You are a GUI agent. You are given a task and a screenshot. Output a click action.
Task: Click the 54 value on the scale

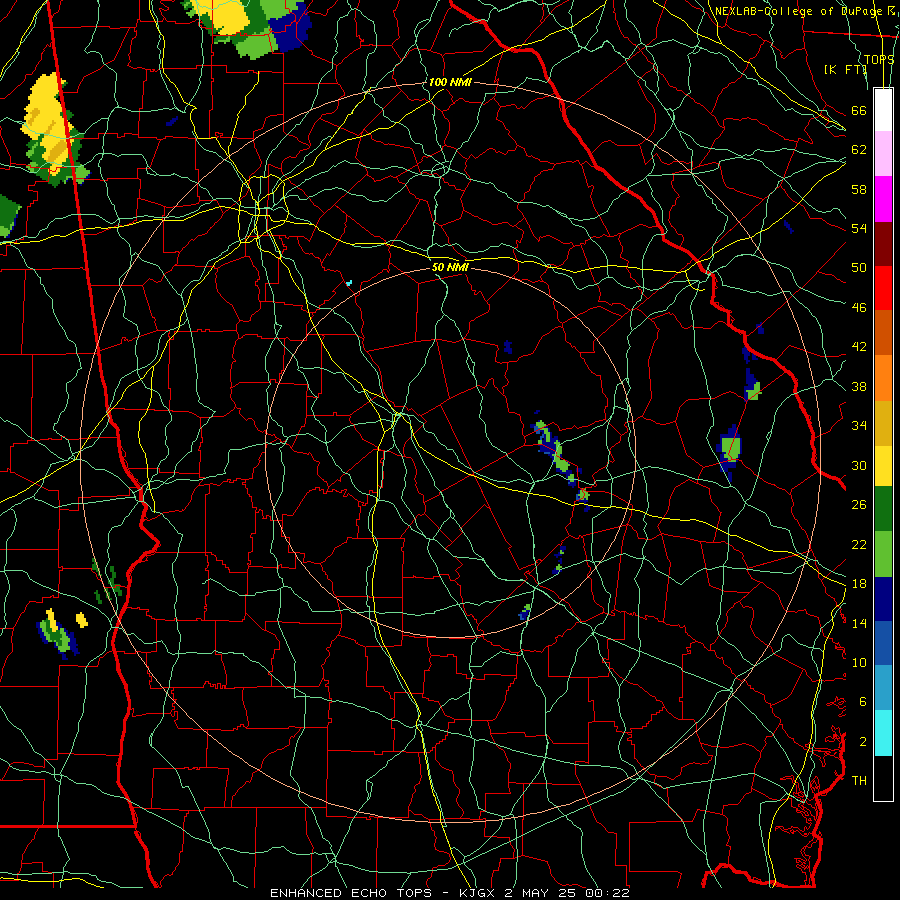859,228
